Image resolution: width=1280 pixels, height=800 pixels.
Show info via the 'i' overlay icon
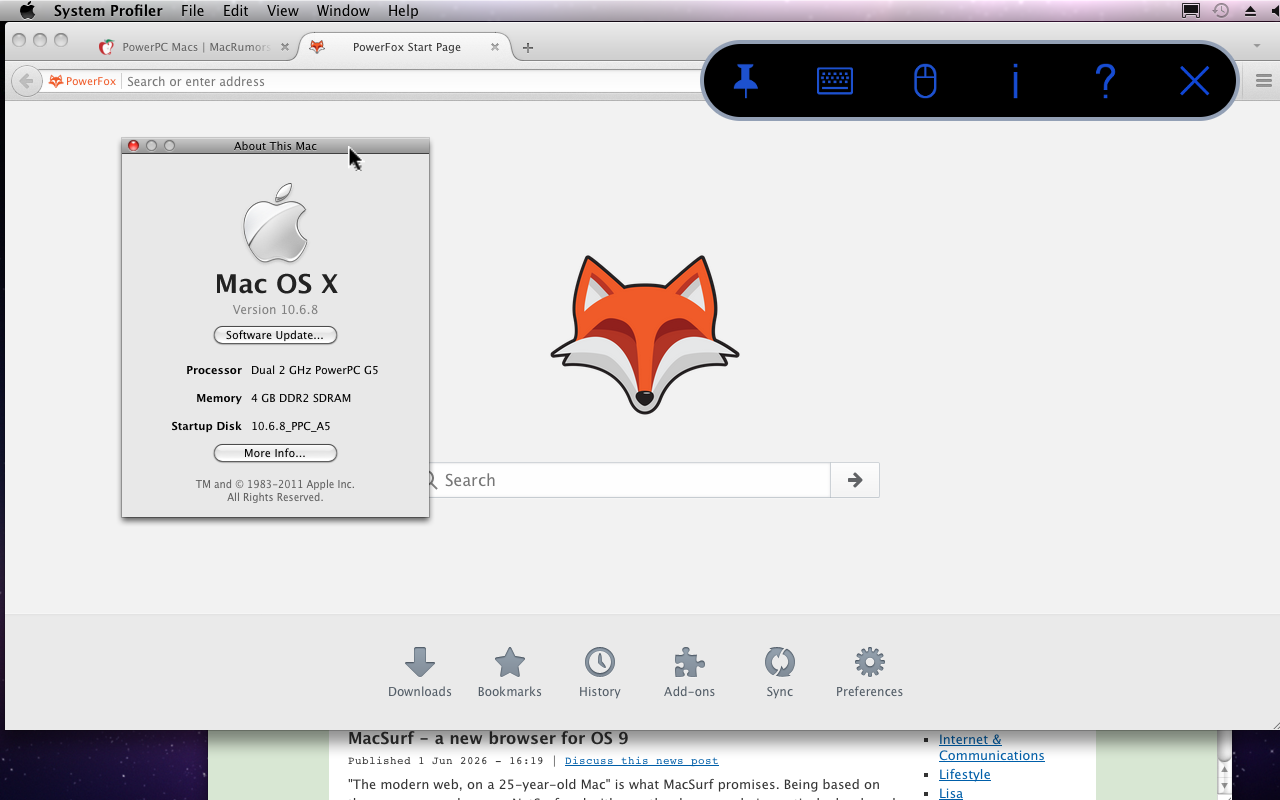(1015, 81)
